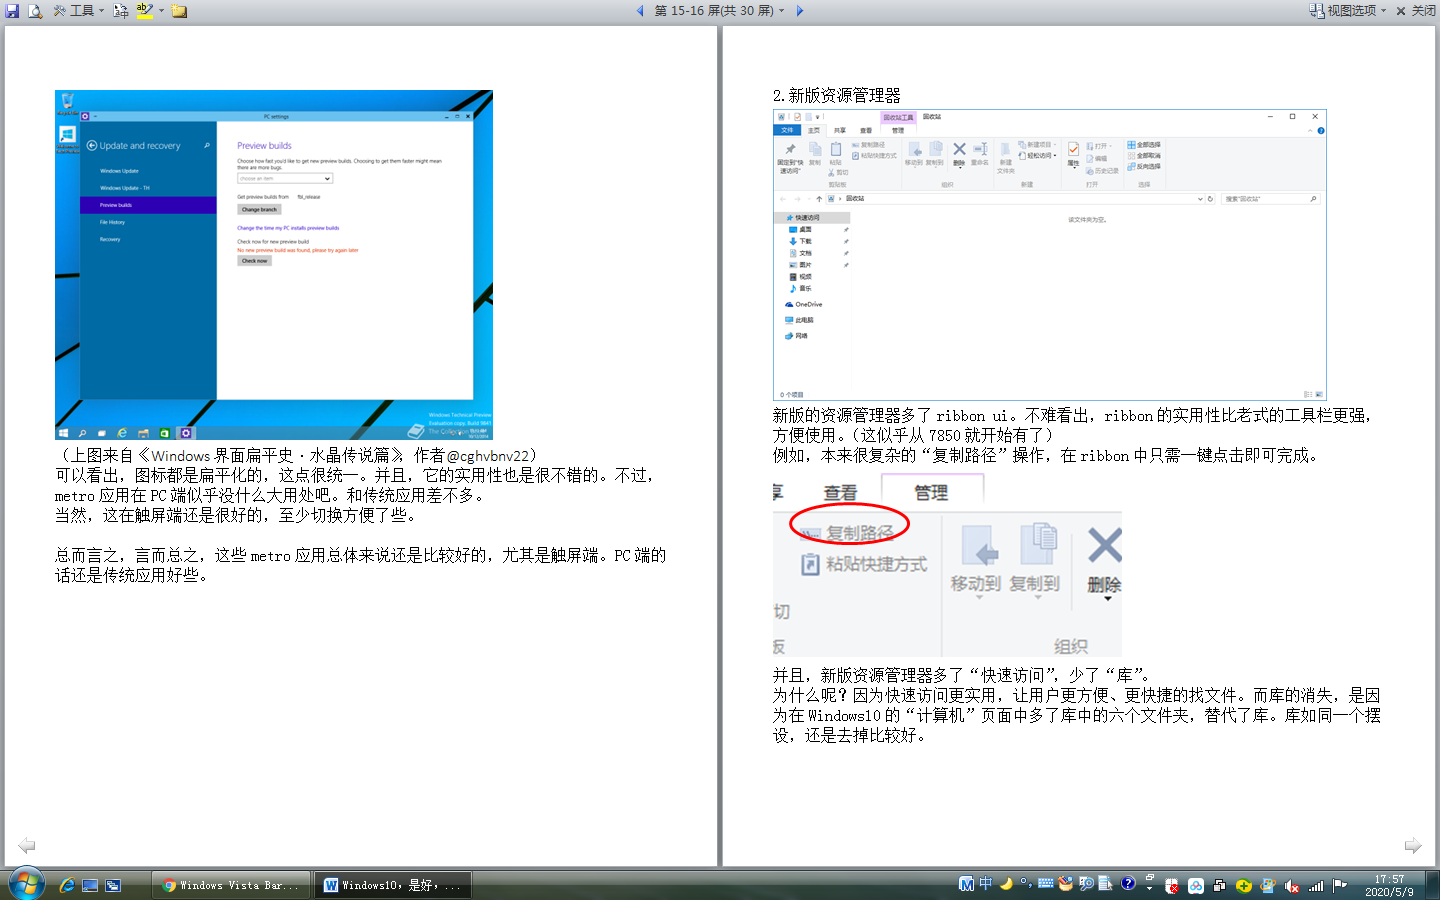Open Internet Explorer from the quick launch

67,885
